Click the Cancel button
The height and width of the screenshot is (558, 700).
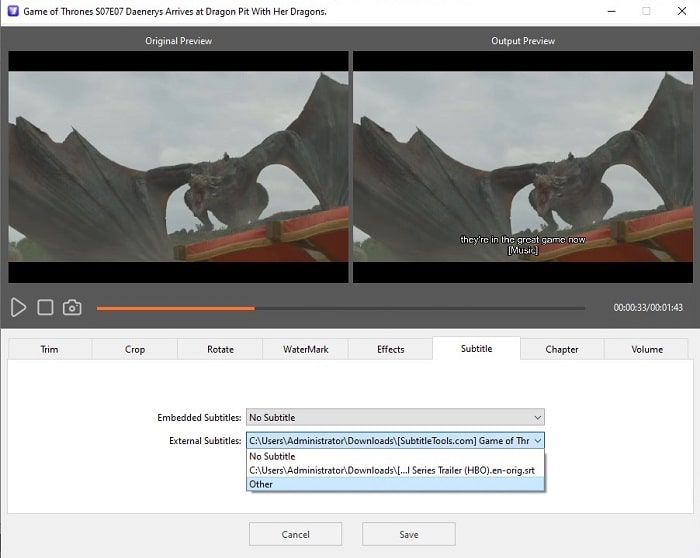coord(295,534)
